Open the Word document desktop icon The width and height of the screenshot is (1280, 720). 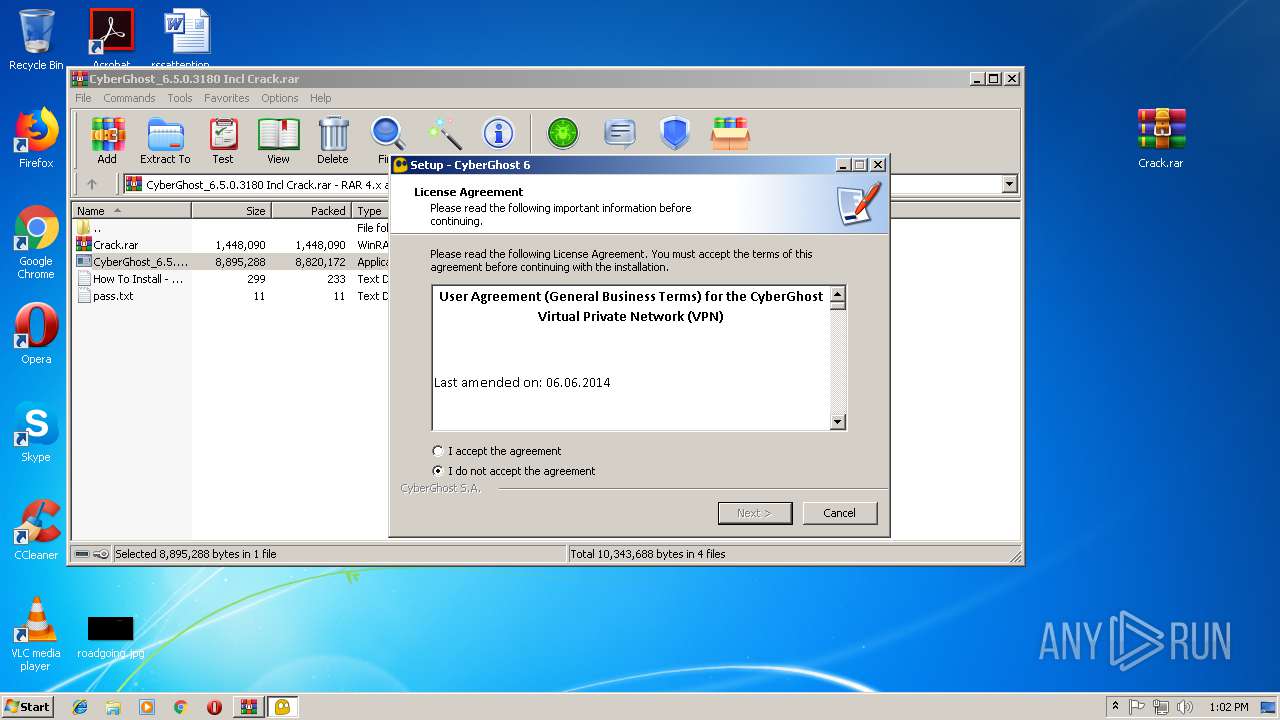[186, 38]
